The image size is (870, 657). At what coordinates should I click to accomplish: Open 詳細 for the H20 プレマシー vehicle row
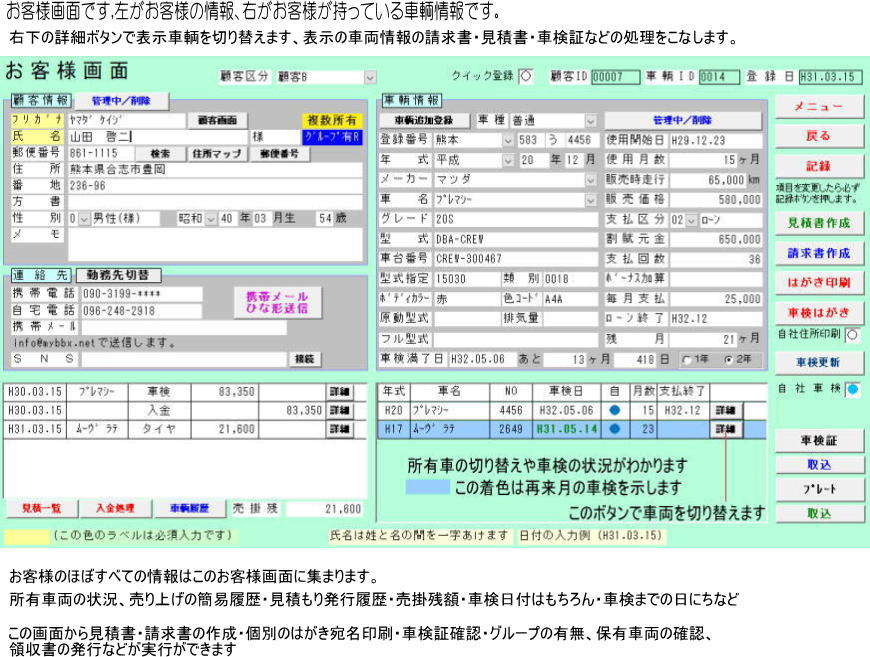(x=726, y=411)
